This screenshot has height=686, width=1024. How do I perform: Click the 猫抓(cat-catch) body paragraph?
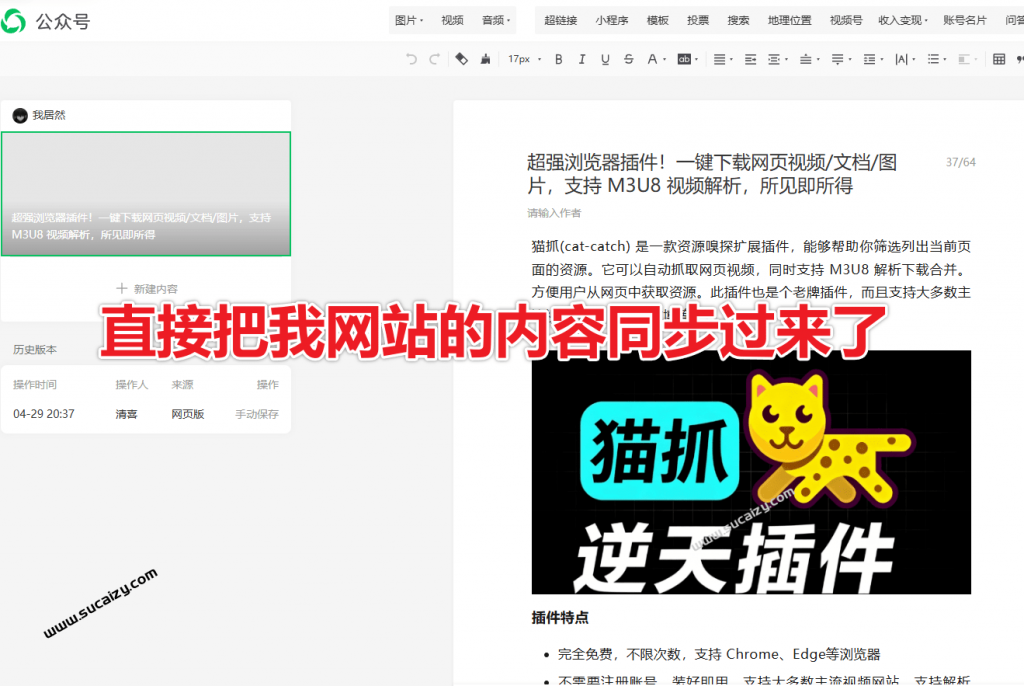[x=751, y=269]
